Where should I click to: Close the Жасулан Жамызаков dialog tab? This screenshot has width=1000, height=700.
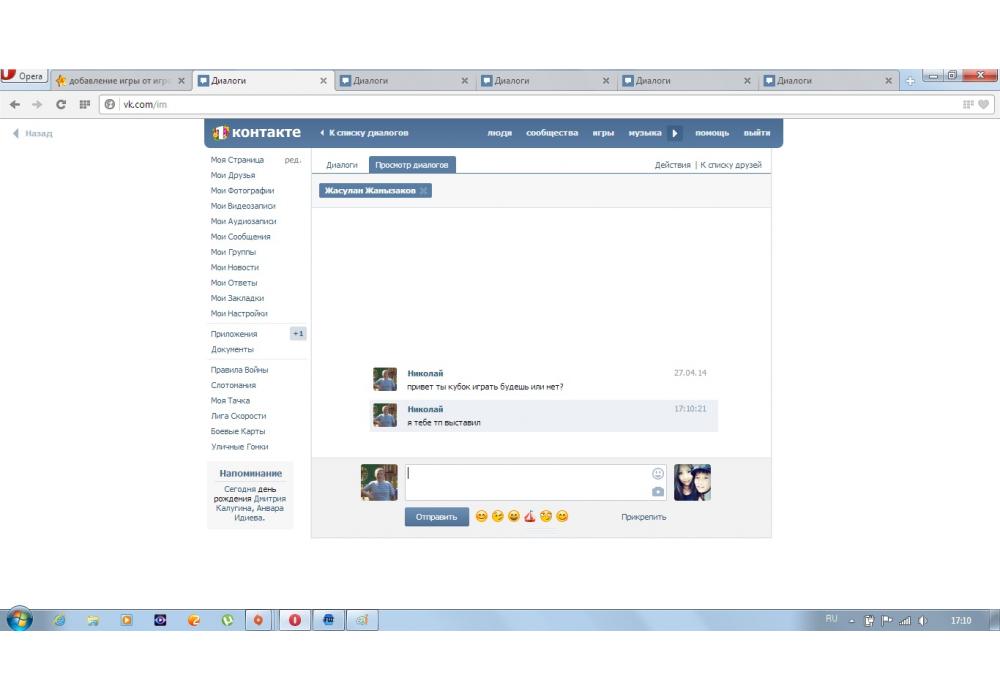(x=423, y=190)
